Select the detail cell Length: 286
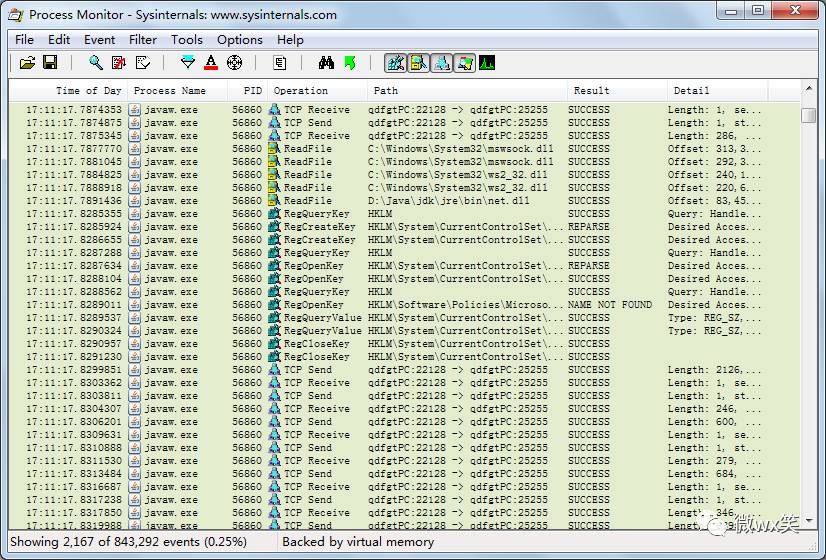This screenshot has width=826, height=560. [714, 135]
